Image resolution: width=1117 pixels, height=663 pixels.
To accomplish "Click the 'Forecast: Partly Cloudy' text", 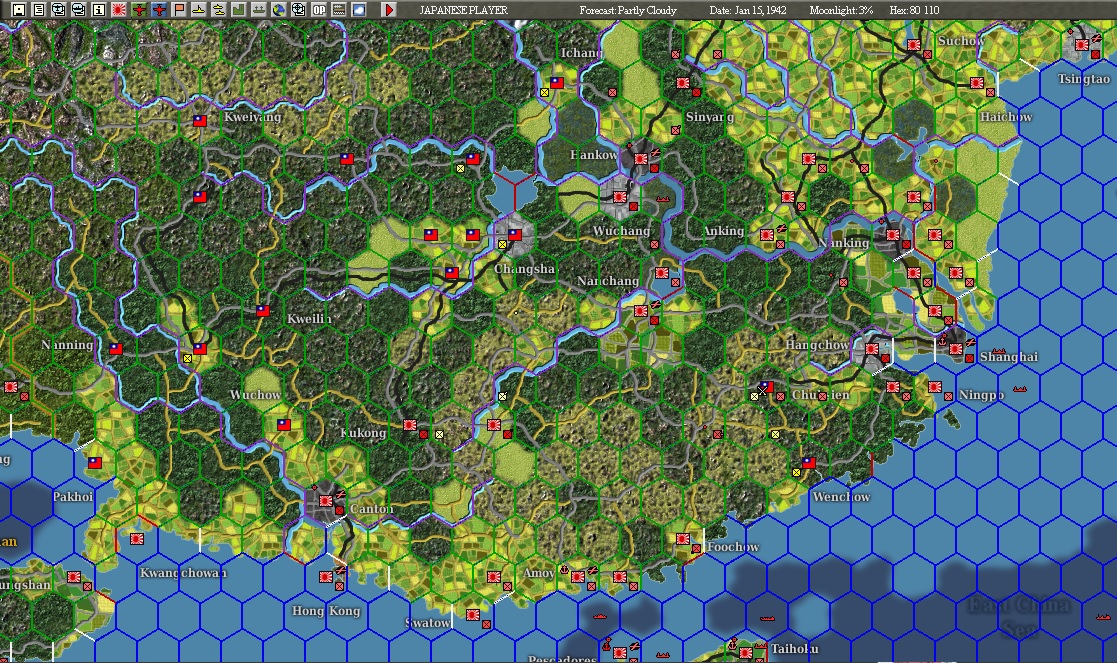I will [x=628, y=10].
